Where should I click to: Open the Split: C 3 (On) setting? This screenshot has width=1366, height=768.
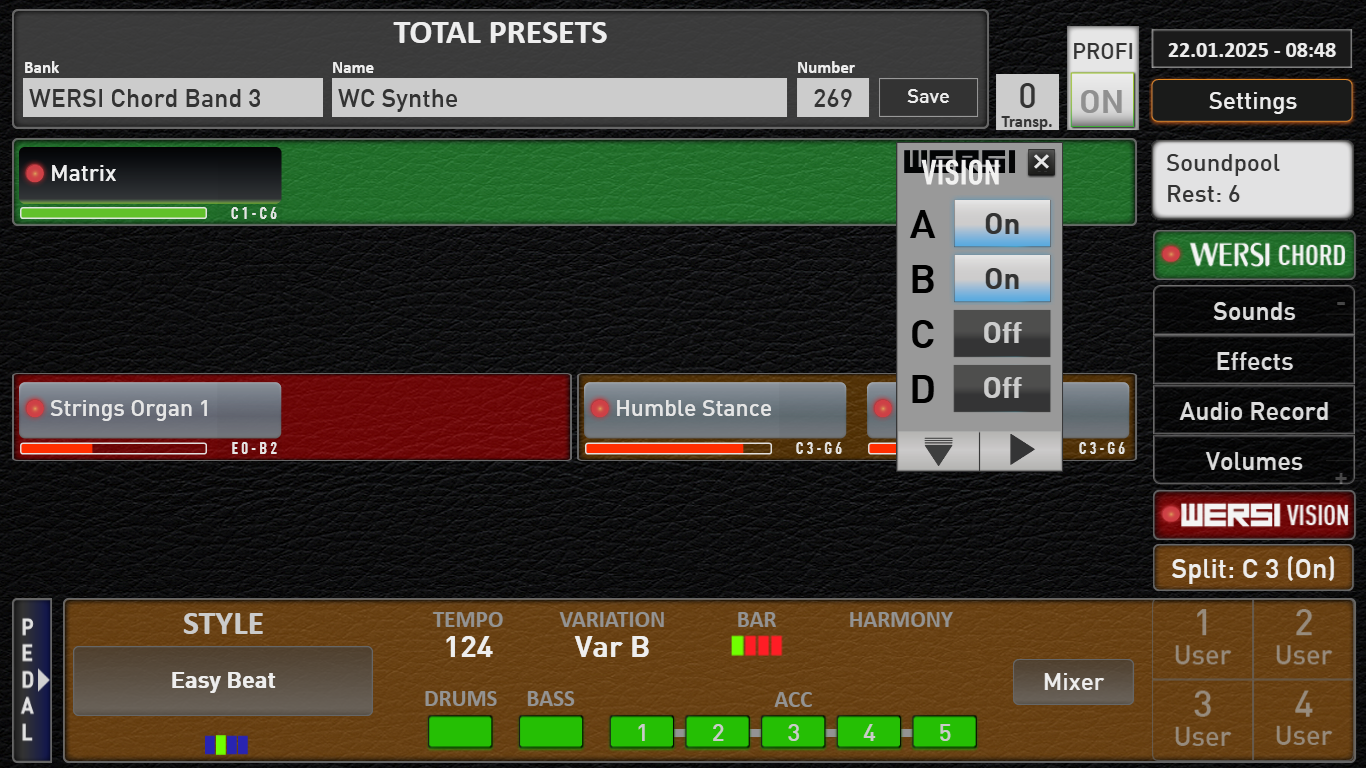[1254, 569]
